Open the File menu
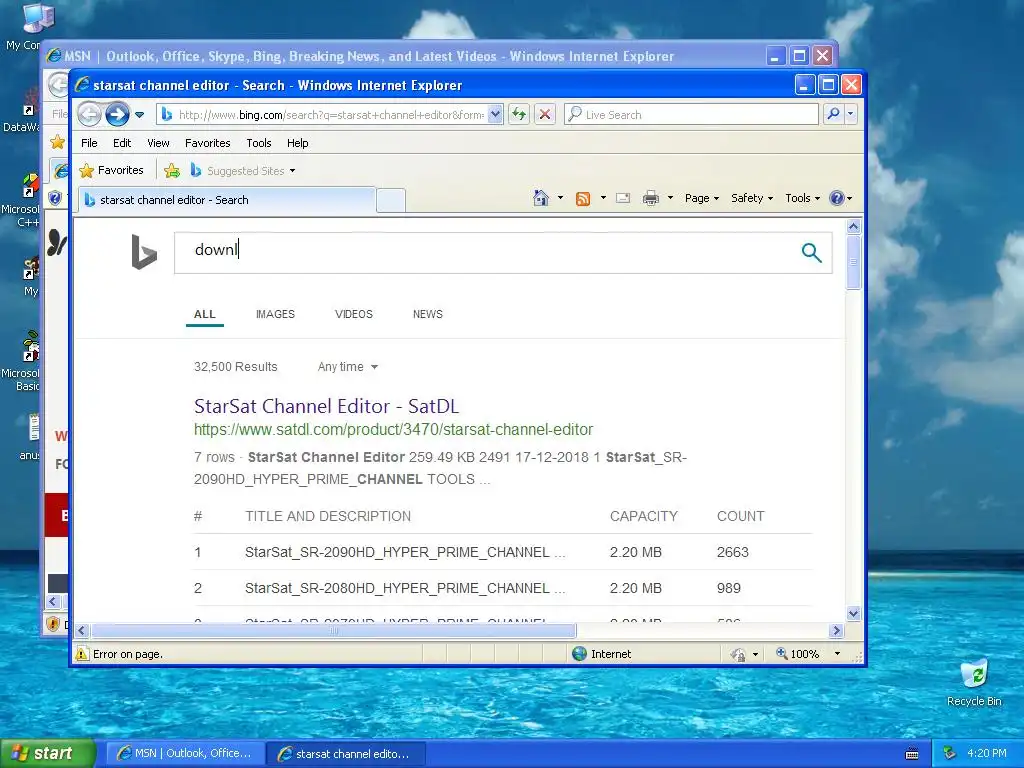The image size is (1024, 768). 89,143
